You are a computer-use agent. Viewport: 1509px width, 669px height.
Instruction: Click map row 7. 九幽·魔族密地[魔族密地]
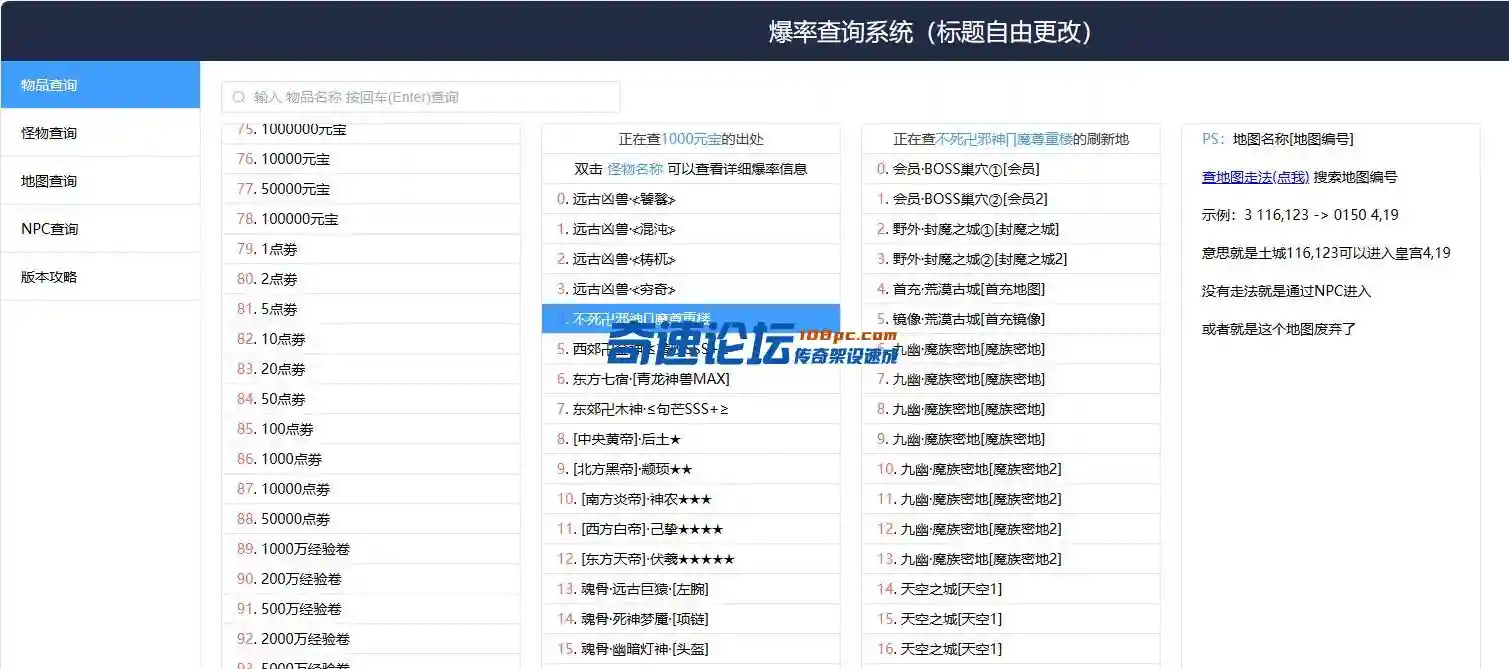point(1011,379)
